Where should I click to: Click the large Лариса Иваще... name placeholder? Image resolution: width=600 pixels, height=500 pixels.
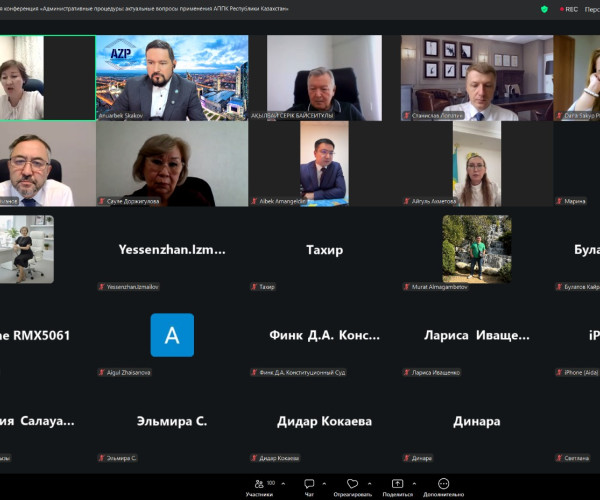477,336
